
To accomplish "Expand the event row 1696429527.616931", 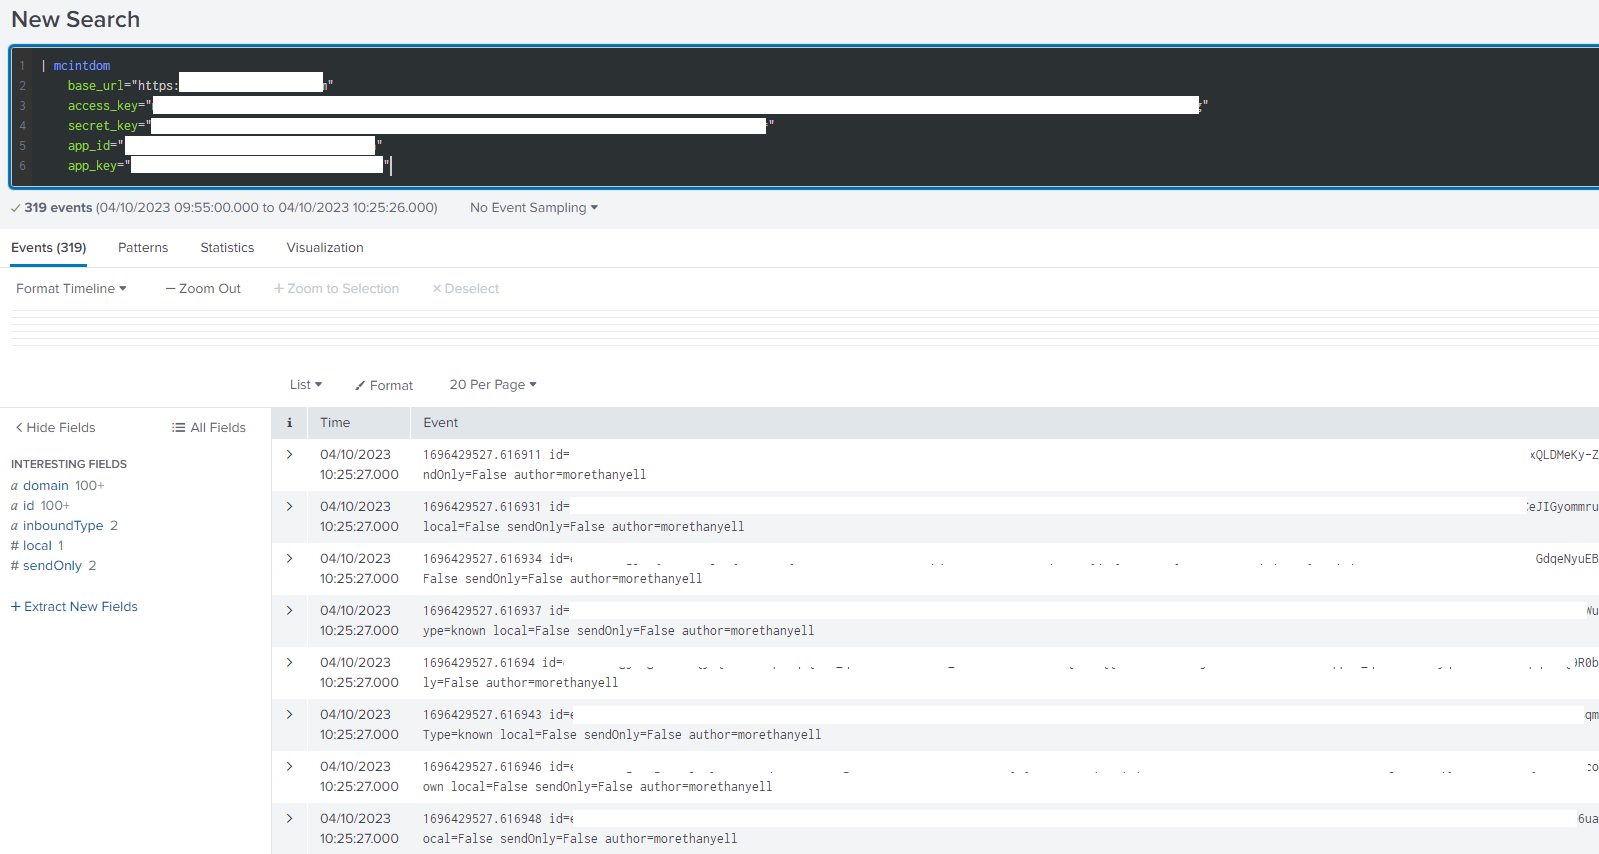I will point(290,506).
